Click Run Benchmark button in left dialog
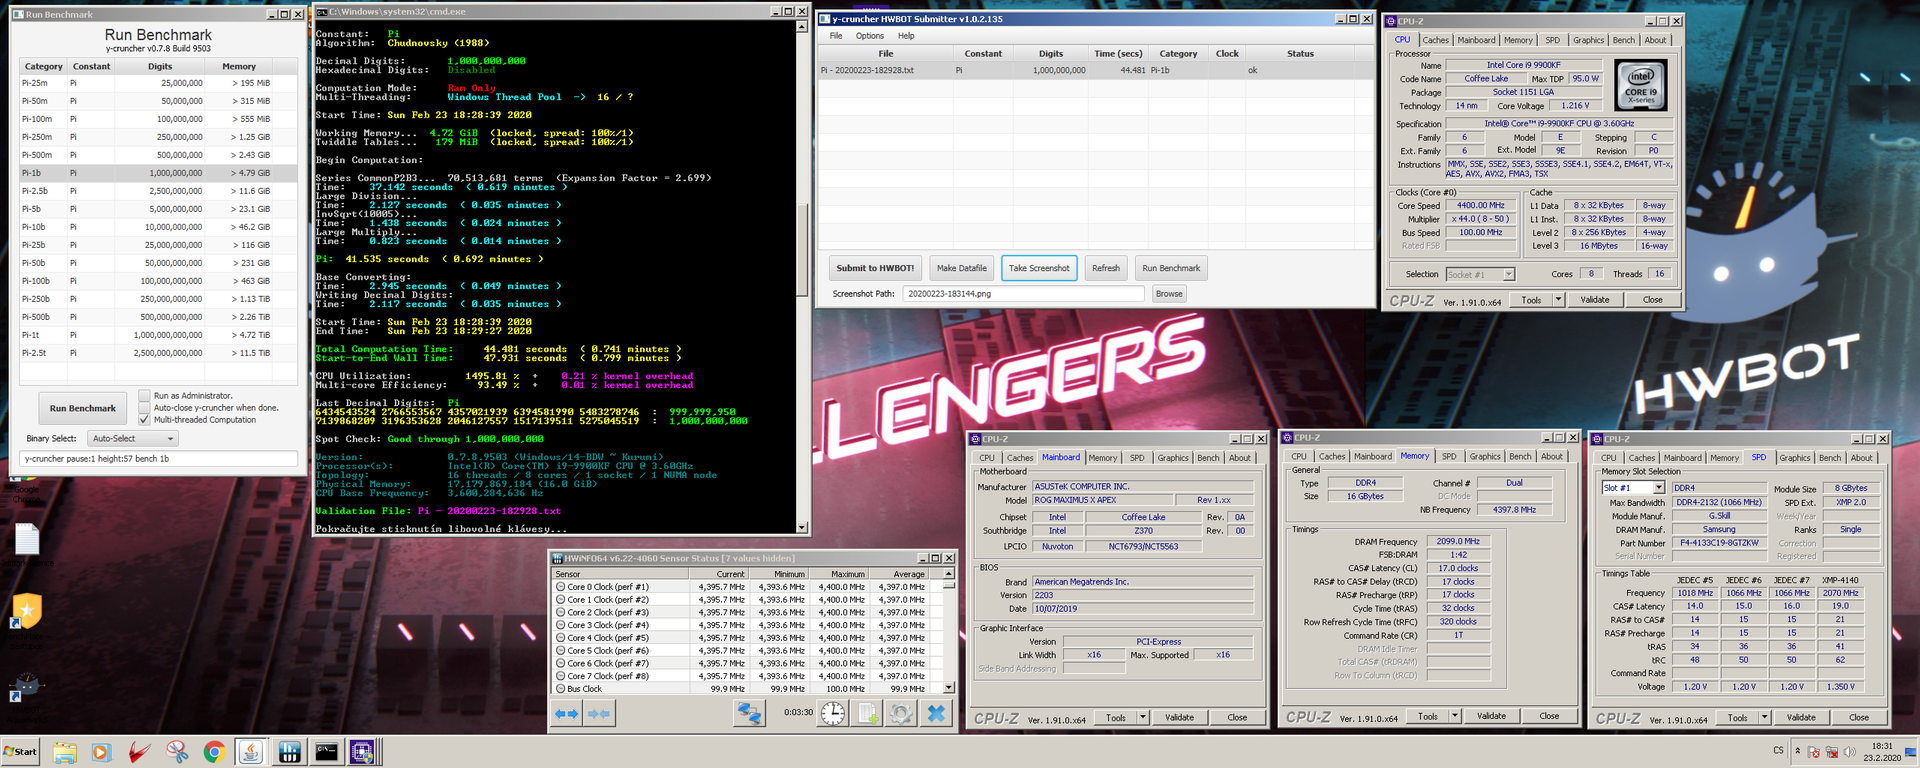Screen dimensions: 1920x768 [x=83, y=408]
